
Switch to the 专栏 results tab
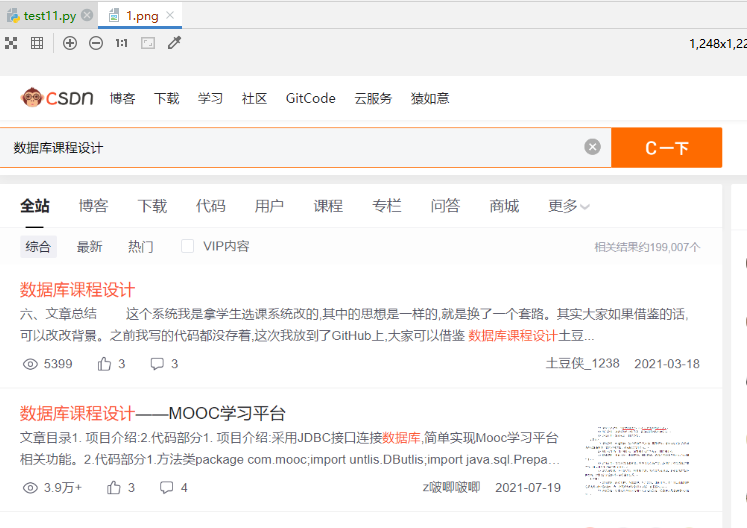pos(387,206)
